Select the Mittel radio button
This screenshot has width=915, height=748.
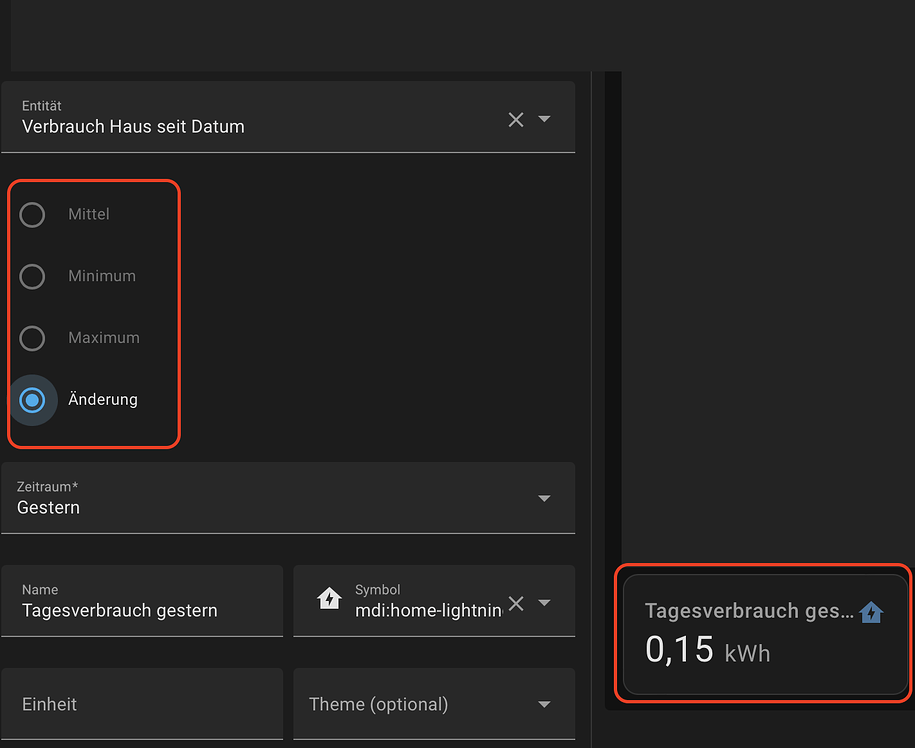(x=31, y=214)
